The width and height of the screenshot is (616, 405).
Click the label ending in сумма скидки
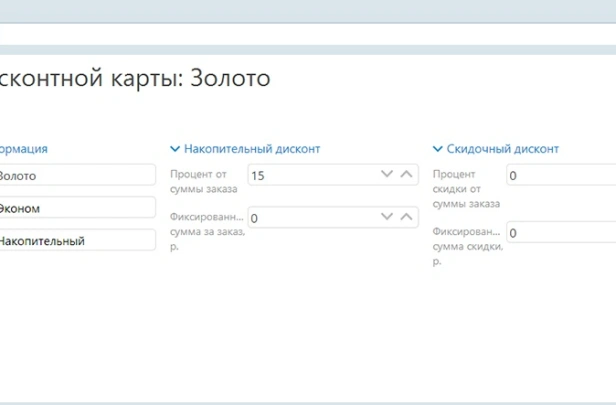(467, 245)
